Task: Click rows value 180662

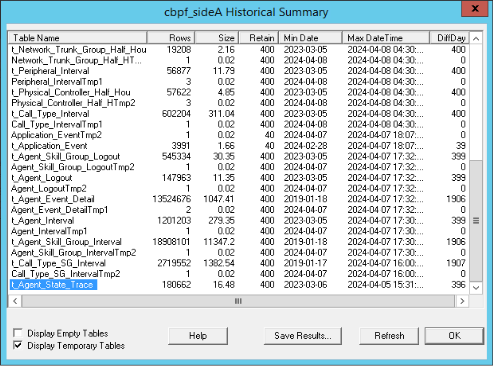Action: pyautogui.click(x=176, y=285)
